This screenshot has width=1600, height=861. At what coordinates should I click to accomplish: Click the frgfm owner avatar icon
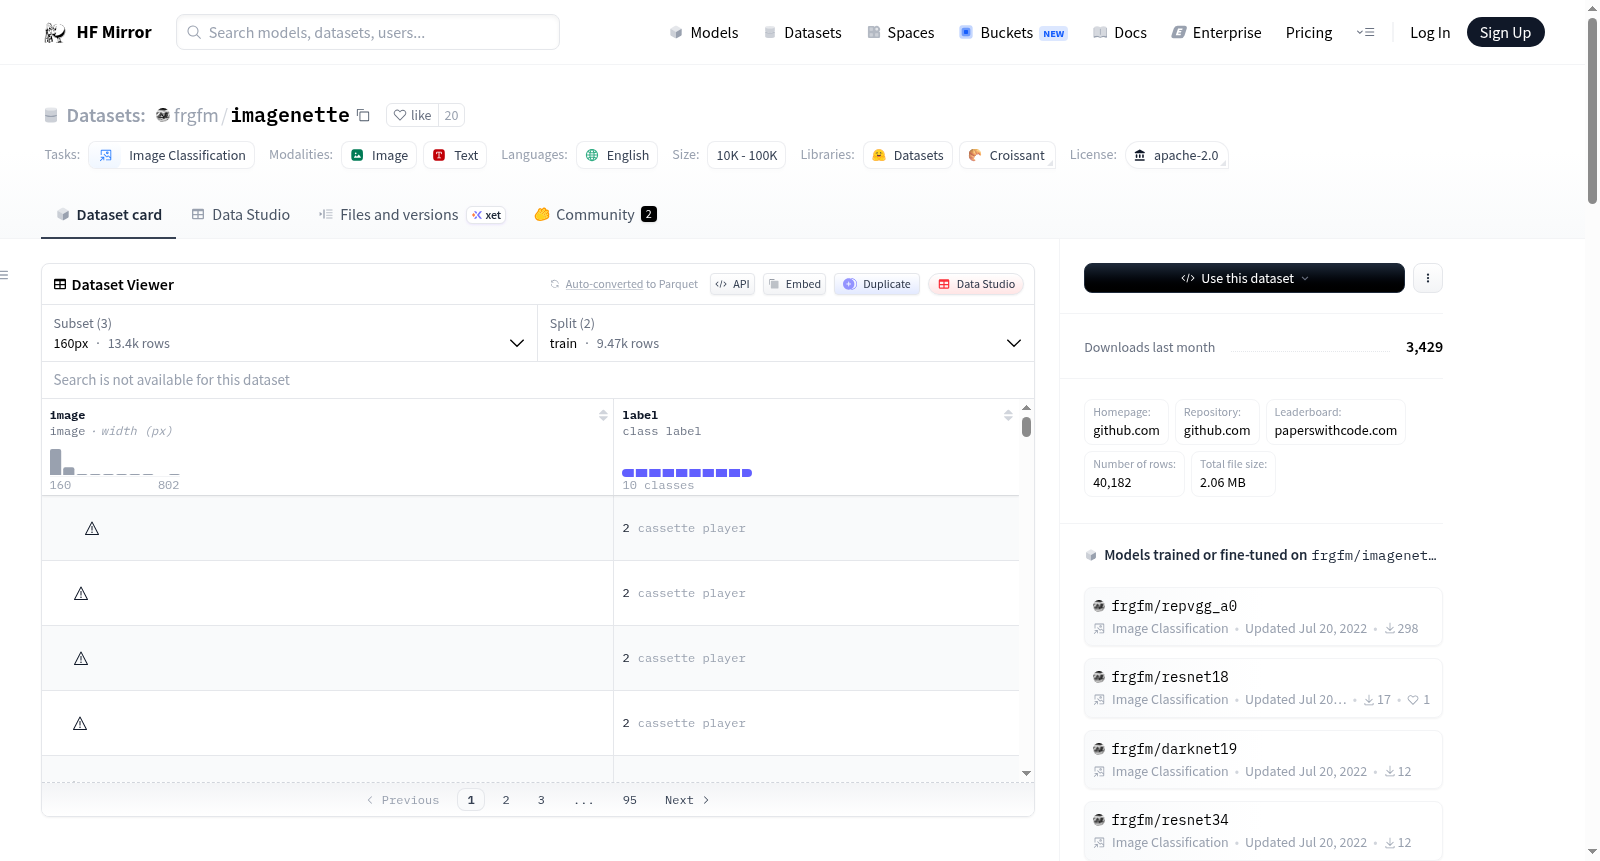[163, 115]
